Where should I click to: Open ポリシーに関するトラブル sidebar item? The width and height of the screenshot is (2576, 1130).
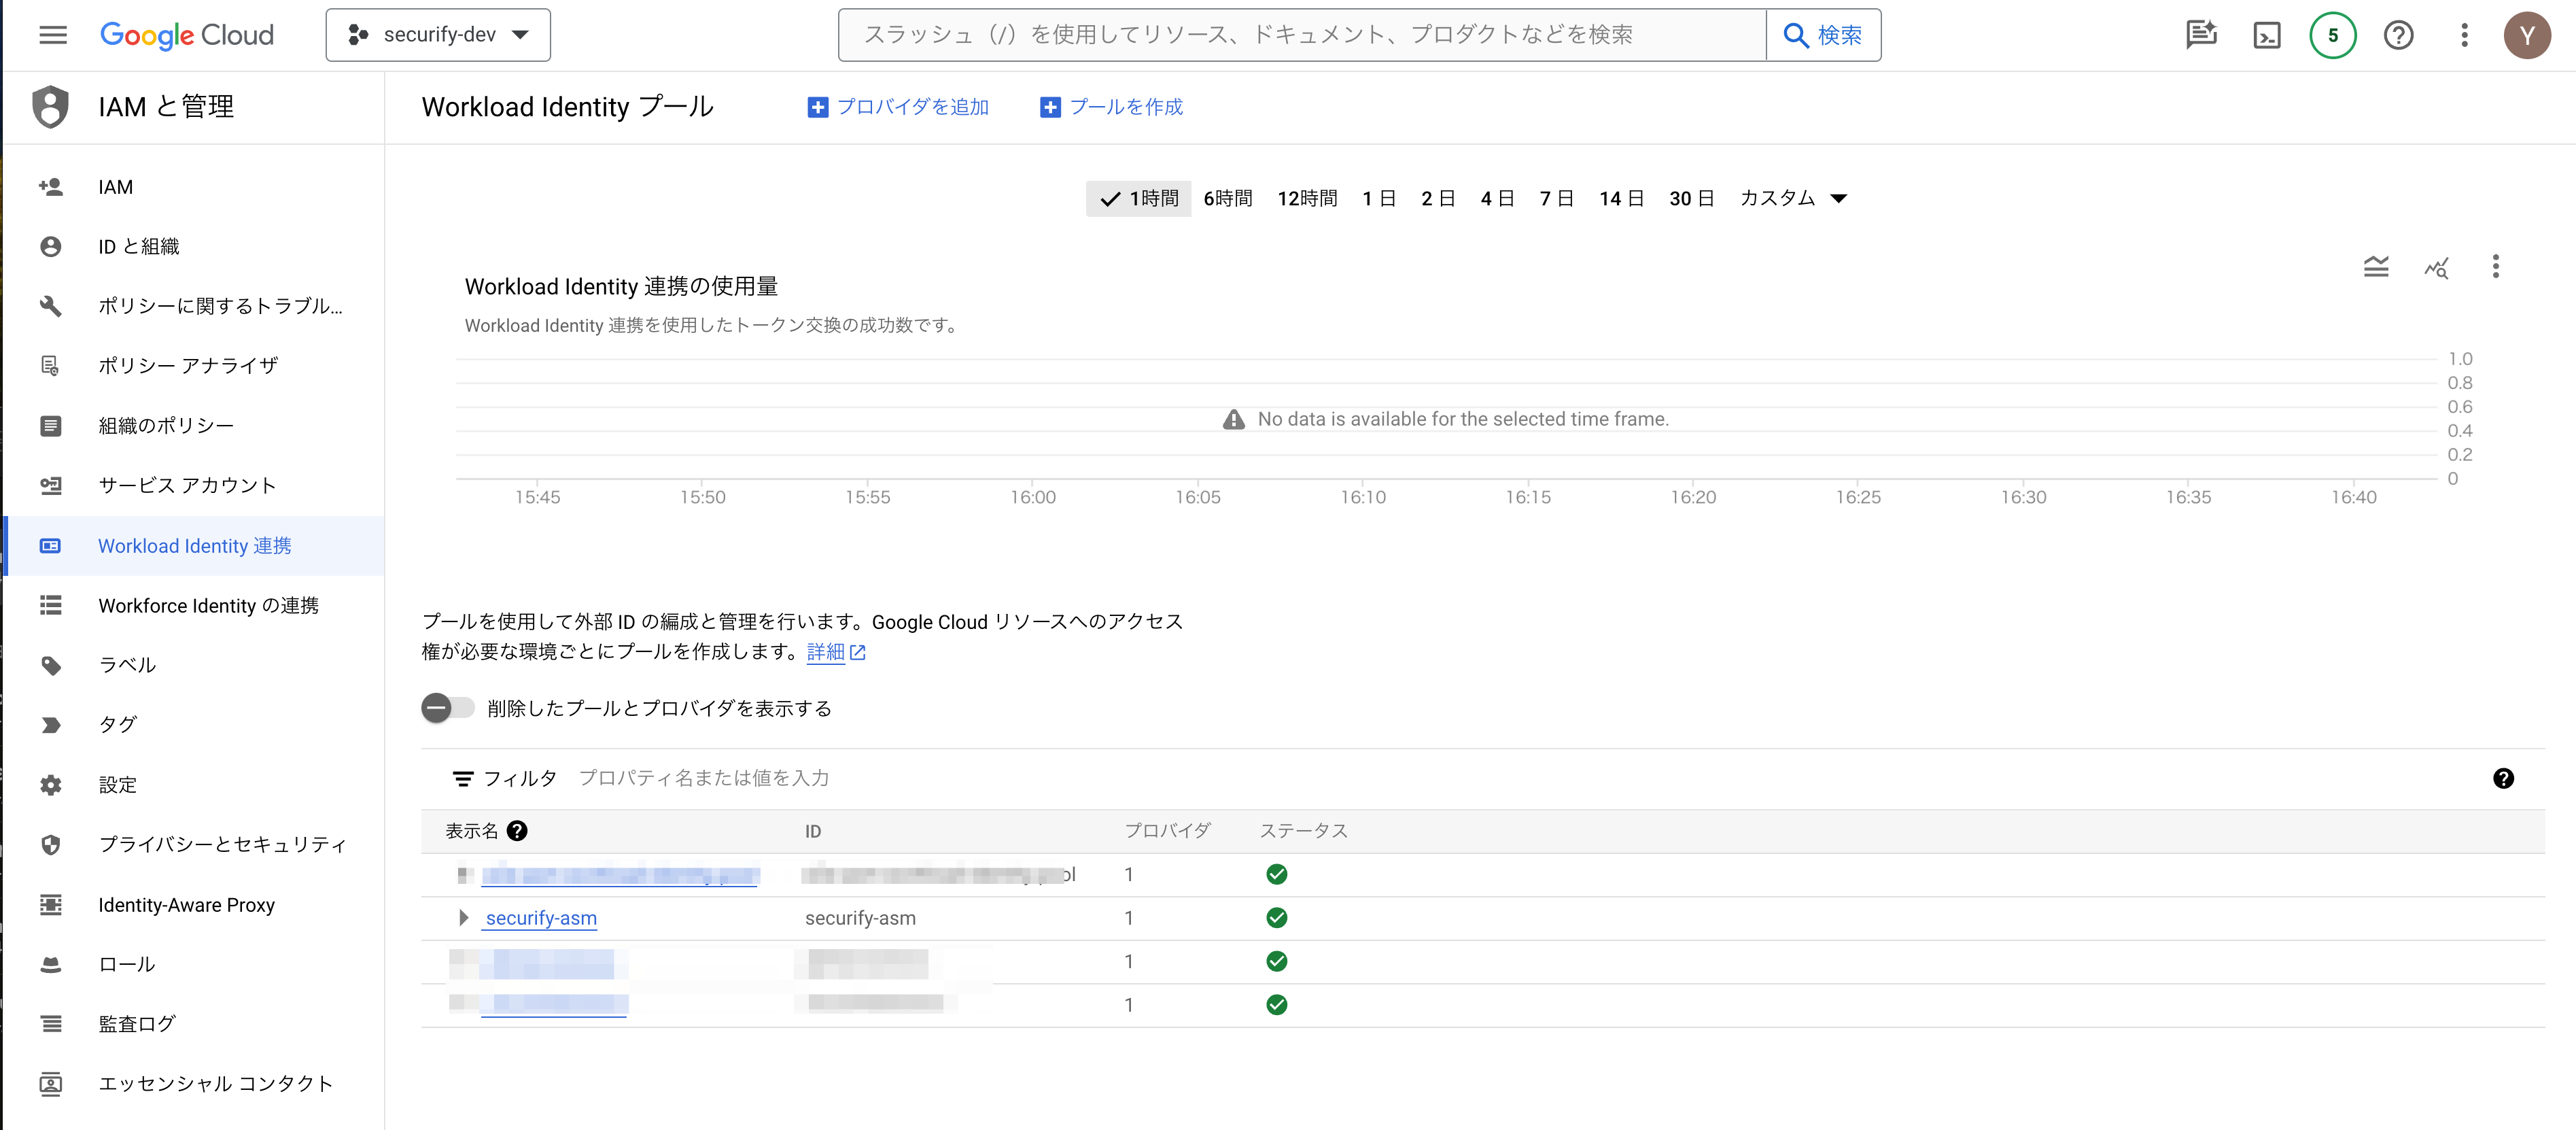coord(195,306)
